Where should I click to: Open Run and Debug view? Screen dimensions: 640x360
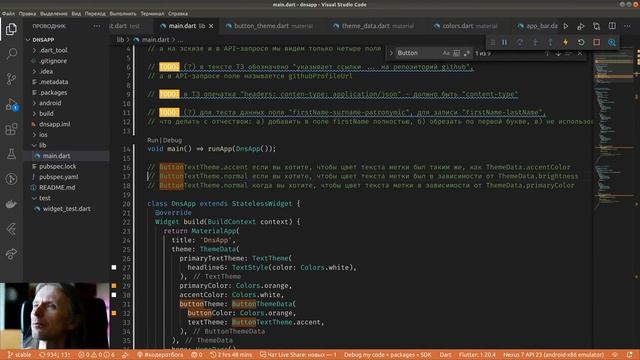click(x=11, y=104)
